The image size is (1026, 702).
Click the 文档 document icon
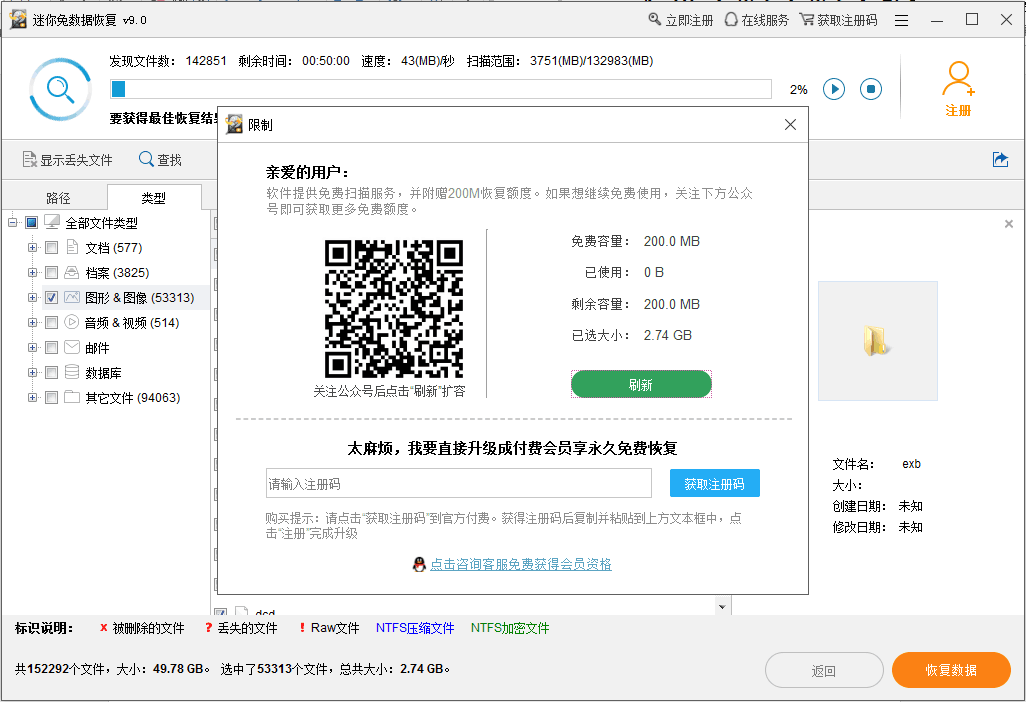(x=72, y=247)
